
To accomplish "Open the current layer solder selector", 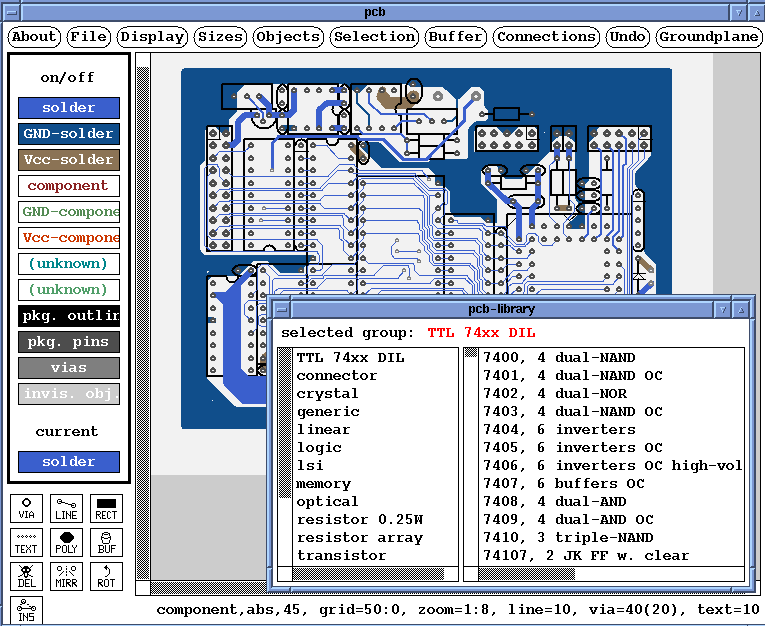I will tap(69, 462).
